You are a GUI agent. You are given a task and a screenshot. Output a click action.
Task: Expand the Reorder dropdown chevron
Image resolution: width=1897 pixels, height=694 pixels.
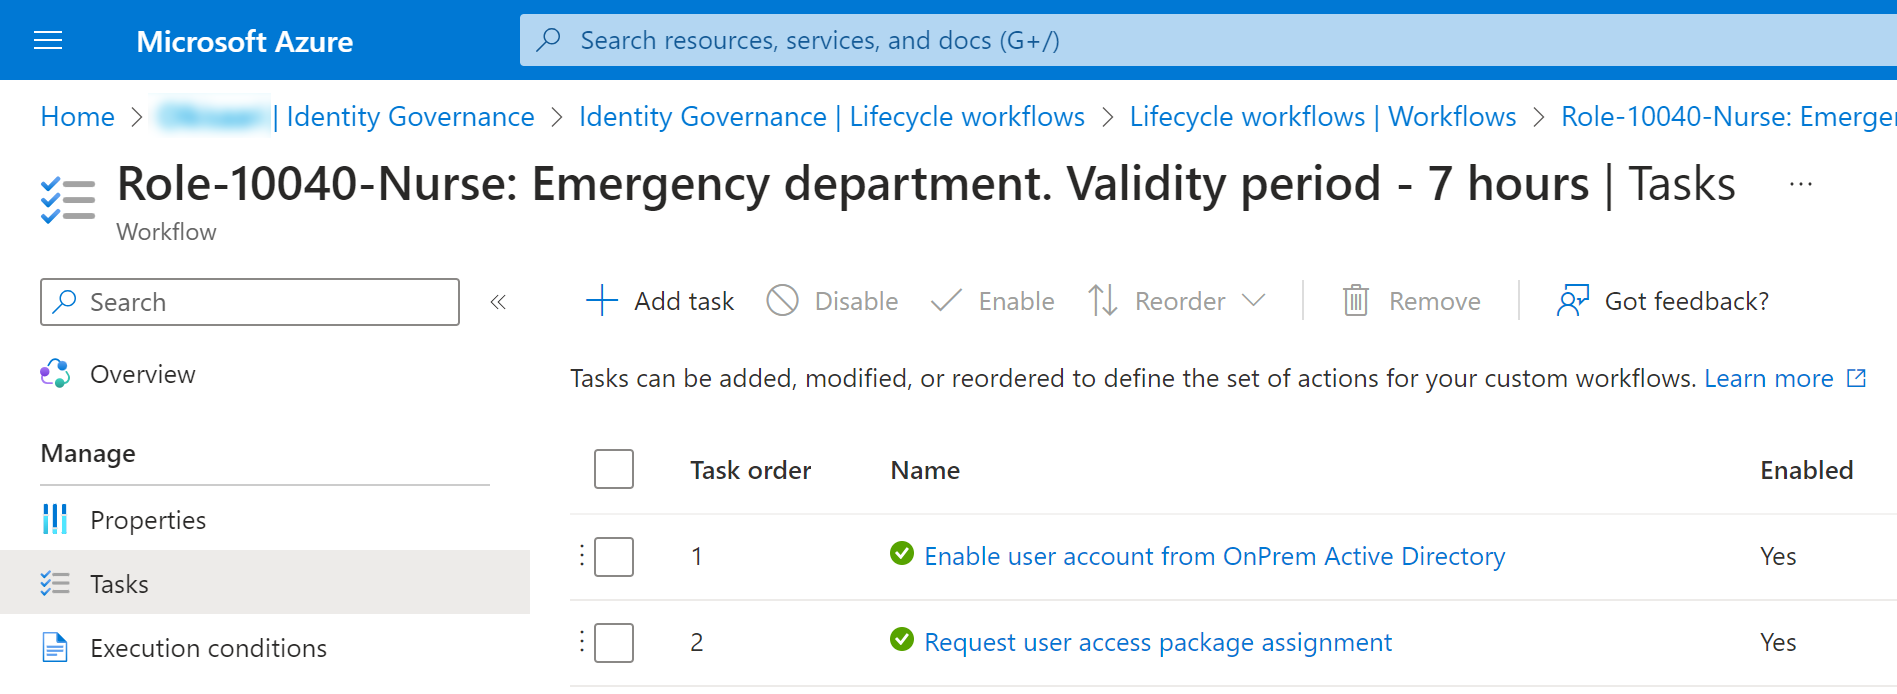pyautogui.click(x=1253, y=300)
